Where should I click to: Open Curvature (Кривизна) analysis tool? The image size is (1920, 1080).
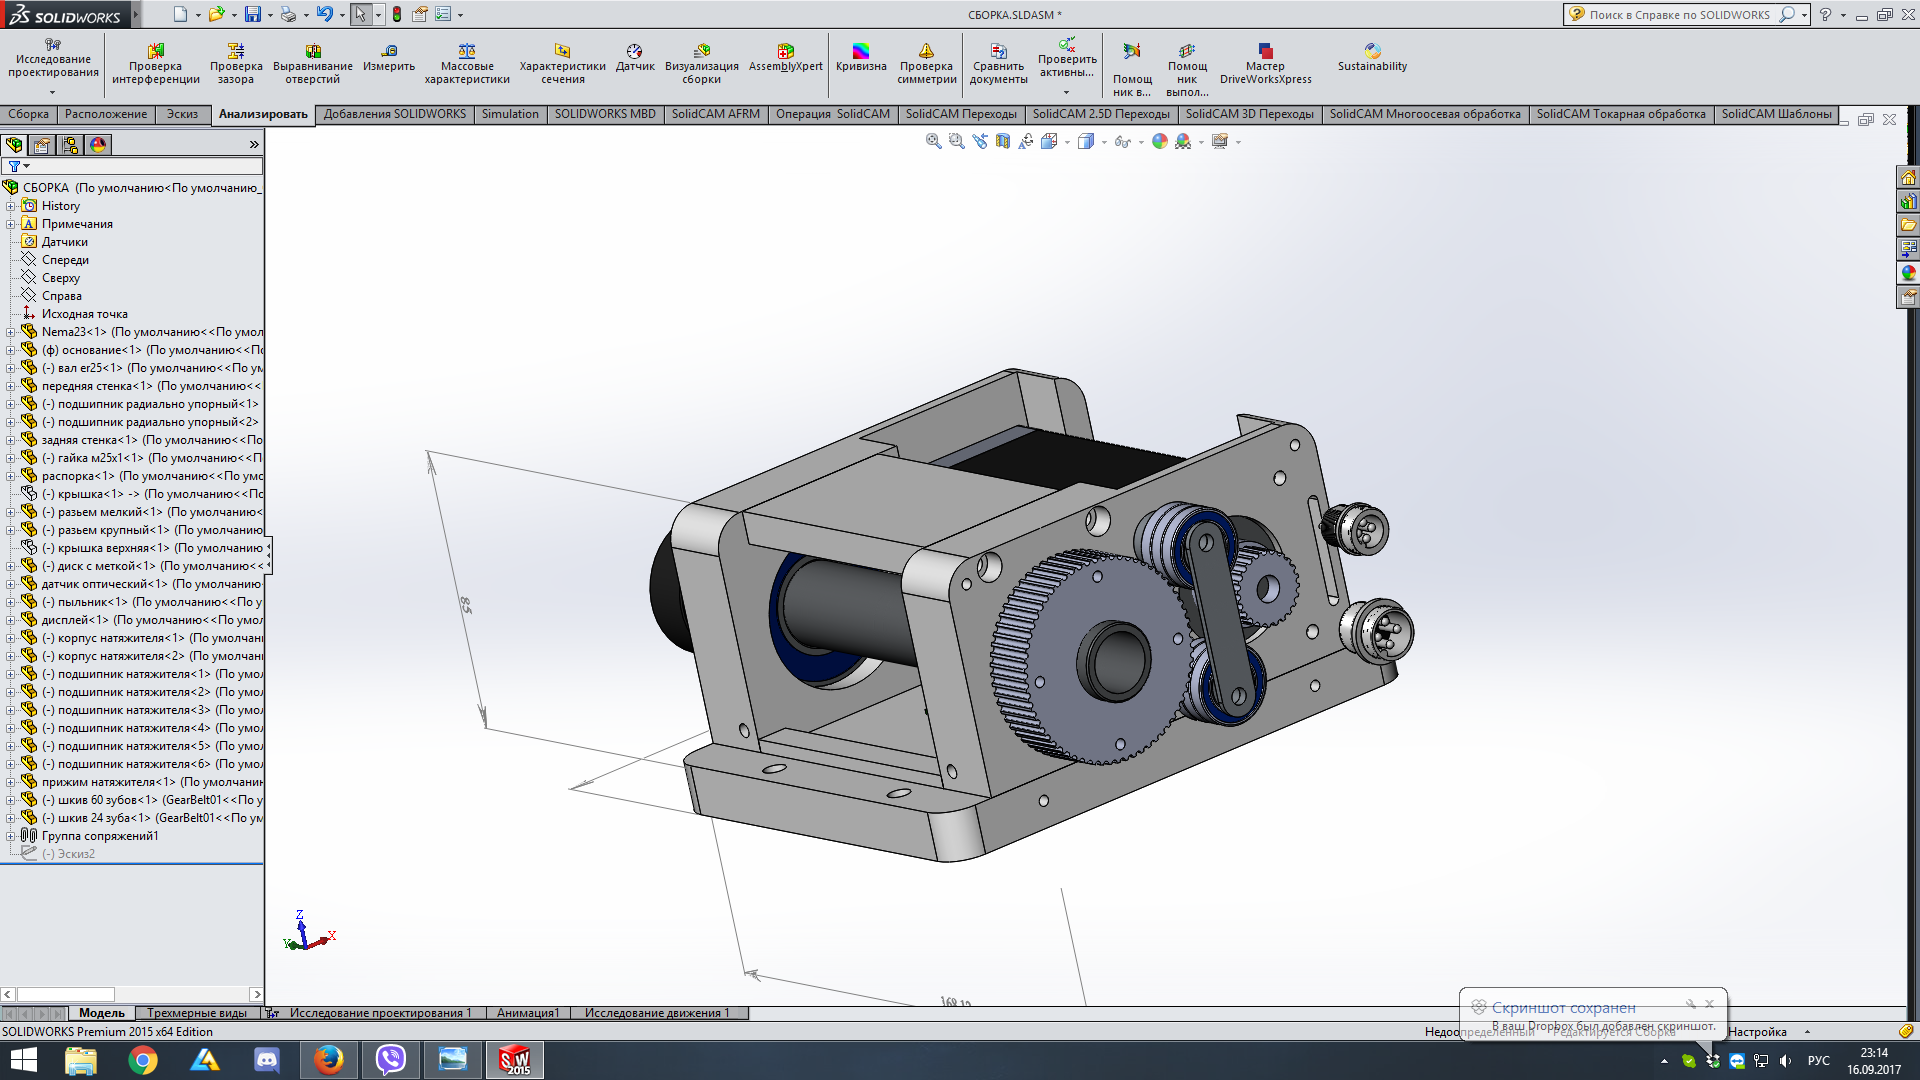[x=860, y=58]
